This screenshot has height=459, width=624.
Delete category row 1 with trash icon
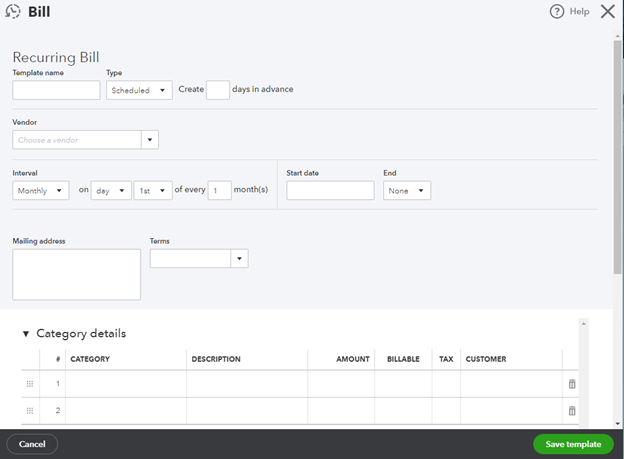[572, 384]
